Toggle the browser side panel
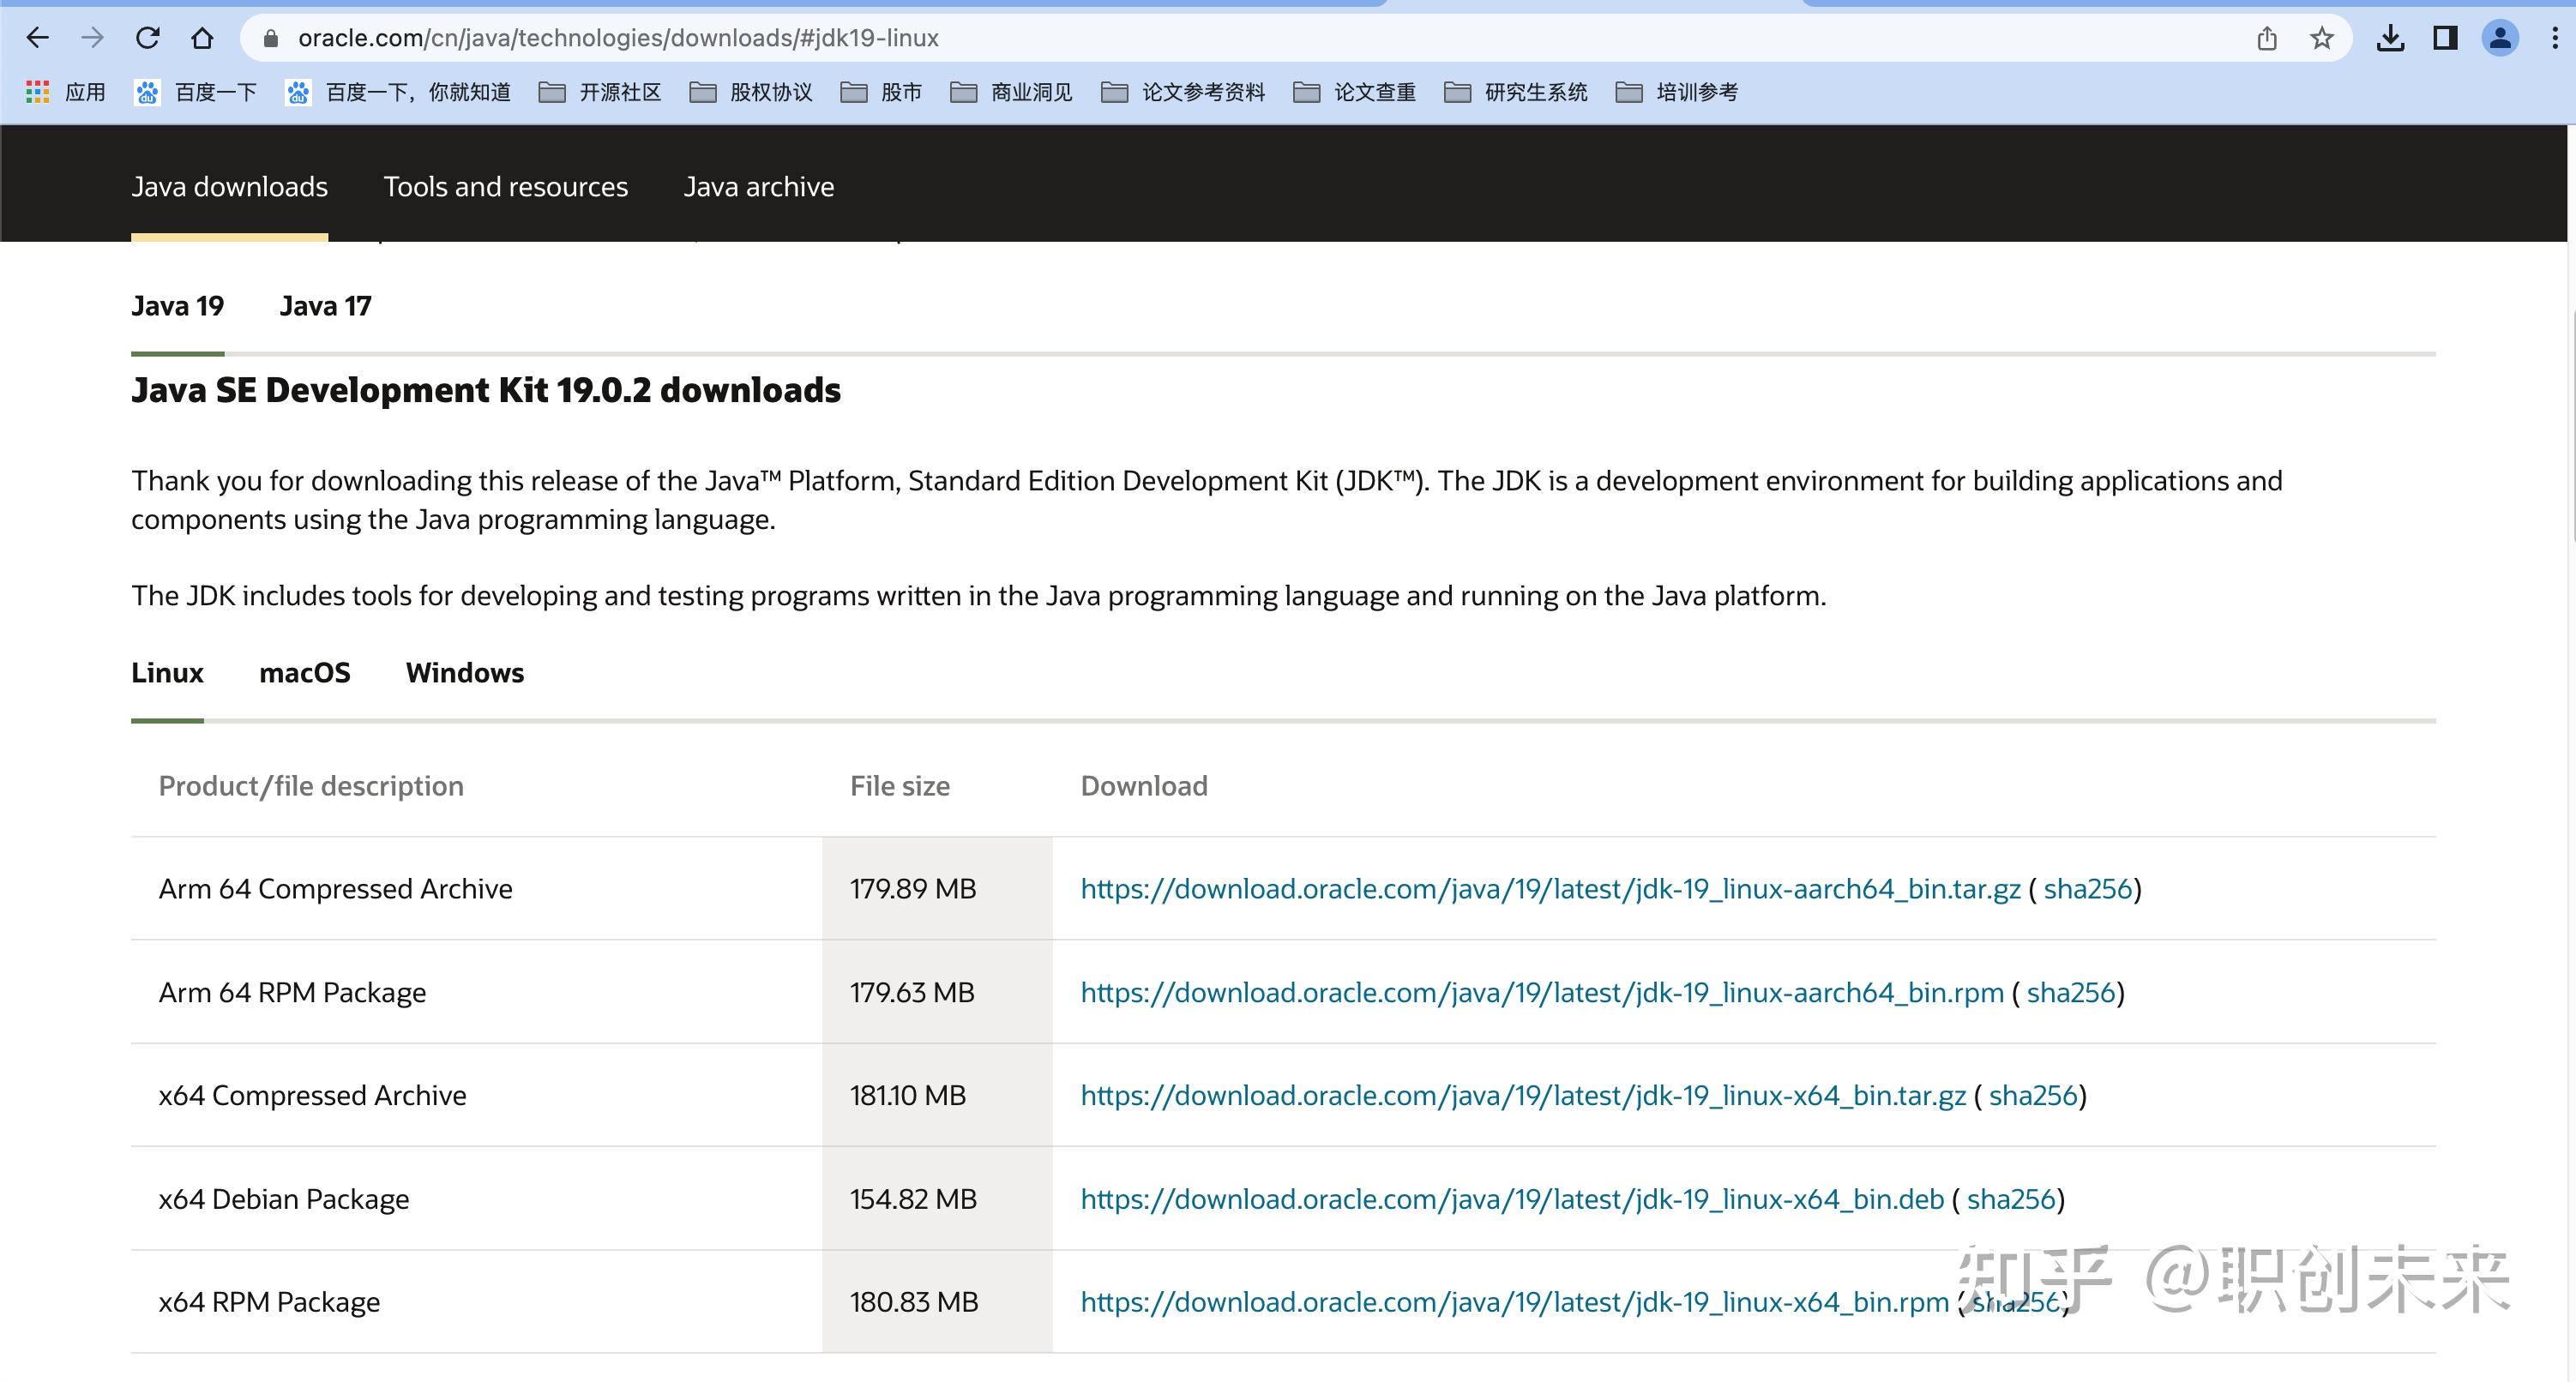The height and width of the screenshot is (1382, 2576). click(x=2445, y=38)
